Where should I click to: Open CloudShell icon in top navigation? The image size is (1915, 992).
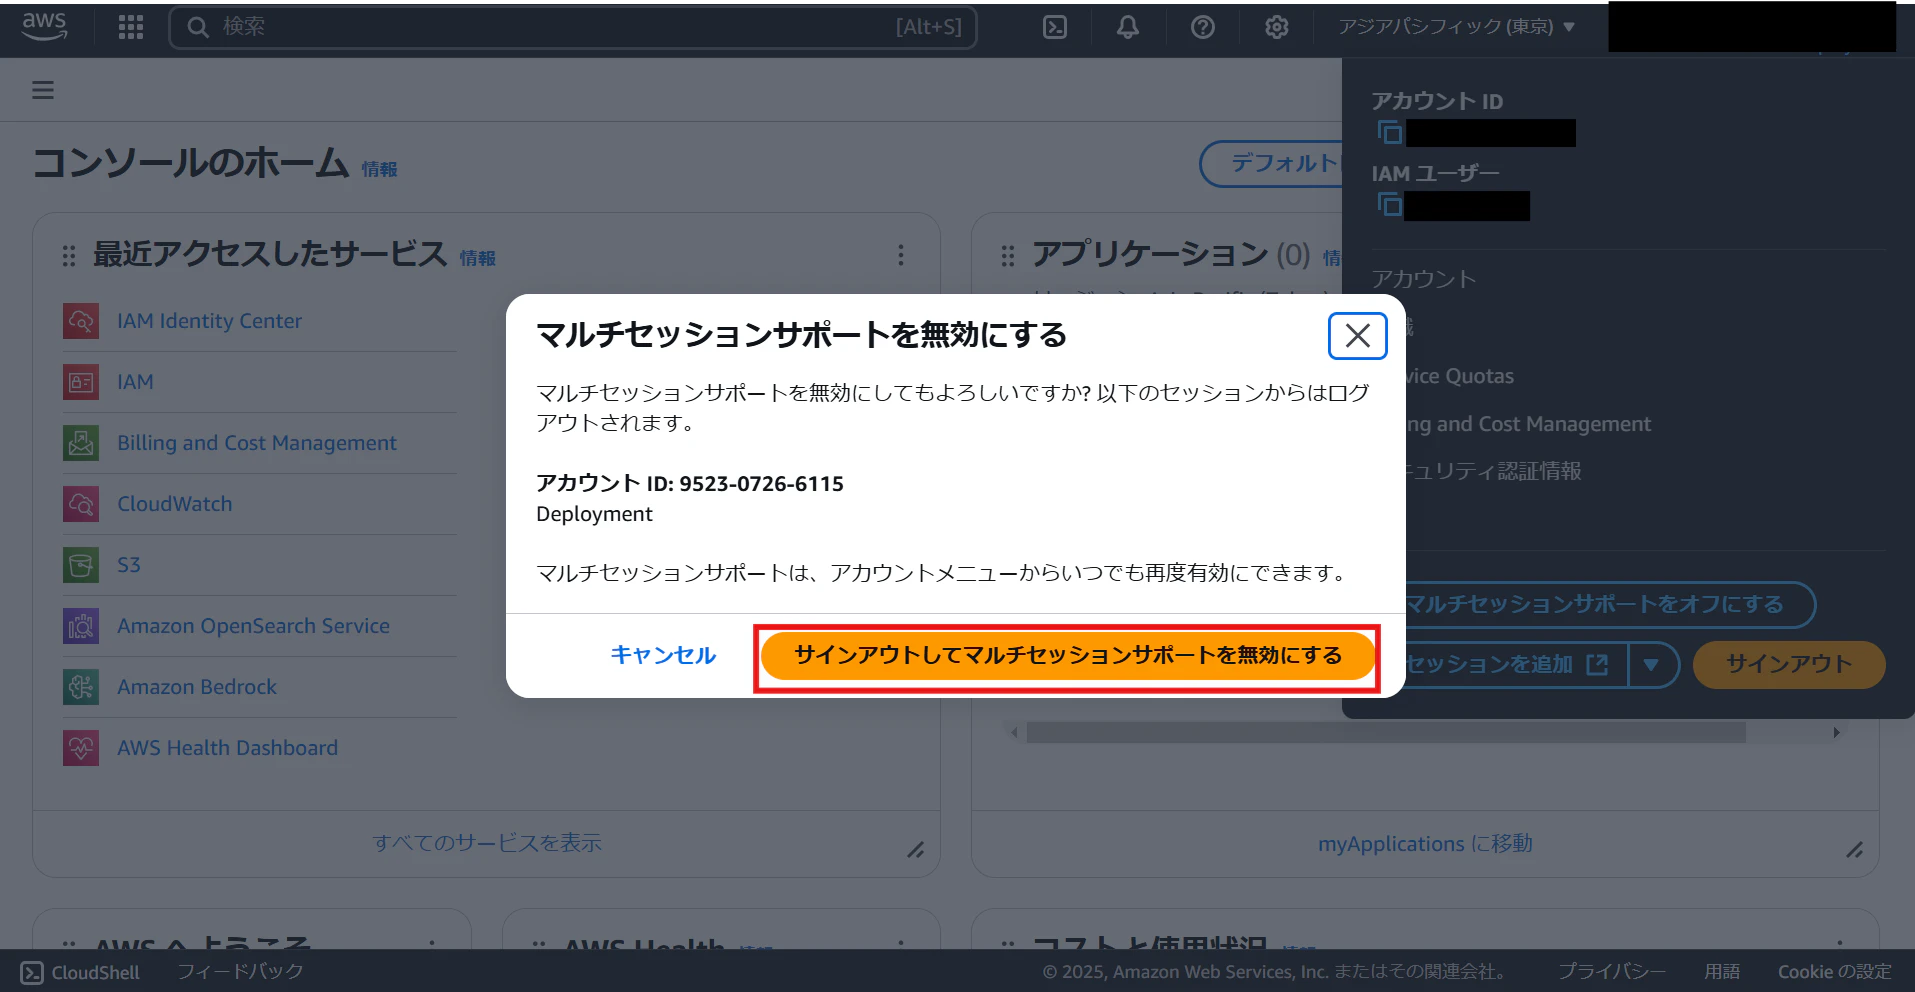pos(1055,27)
